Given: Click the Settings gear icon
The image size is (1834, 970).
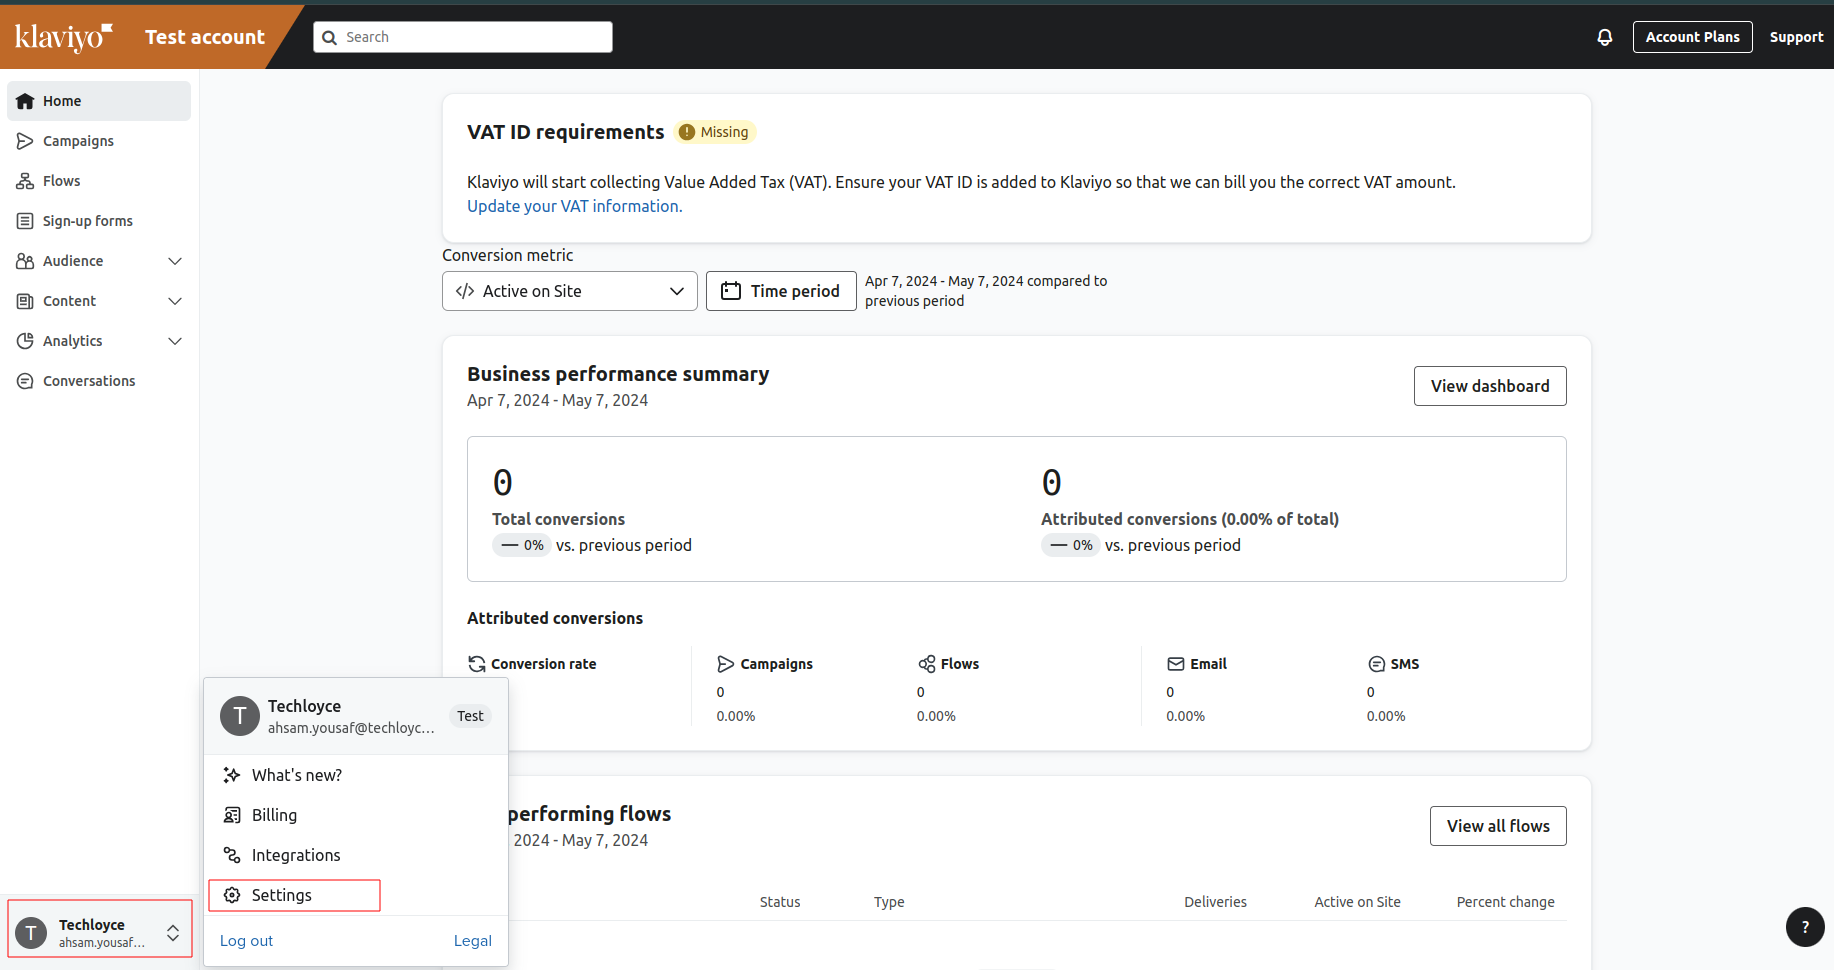Looking at the screenshot, I should point(232,895).
